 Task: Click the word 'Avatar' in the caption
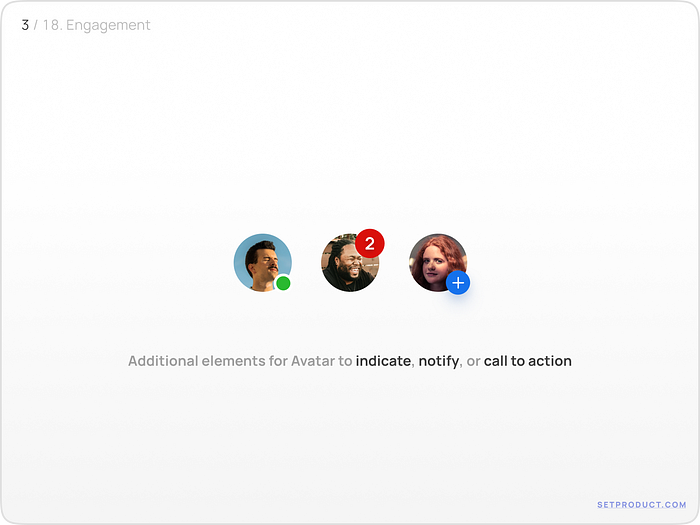tap(313, 361)
